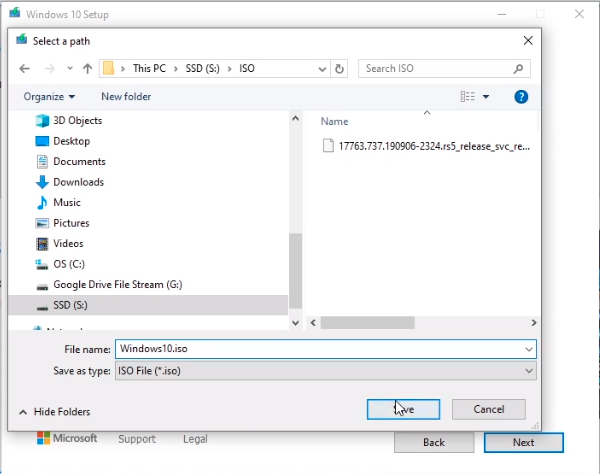Image resolution: width=600 pixels, height=474 pixels.
Task: Click the file icon beside 17763.737 file
Action: pyautogui.click(x=328, y=146)
